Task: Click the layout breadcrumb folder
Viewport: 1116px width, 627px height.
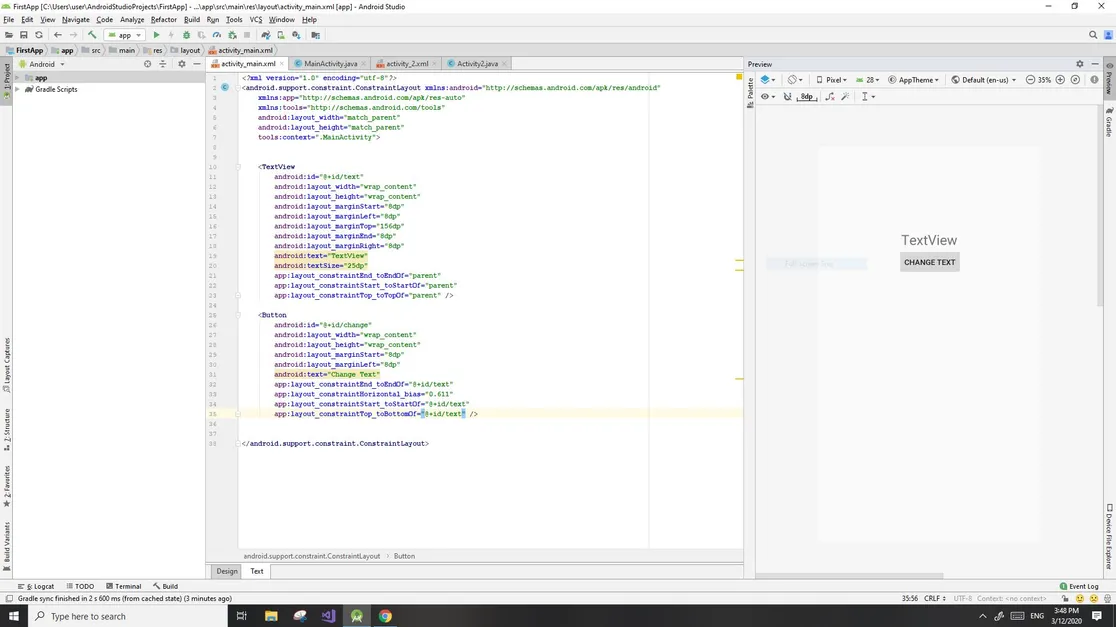Action: pyautogui.click(x=185, y=51)
